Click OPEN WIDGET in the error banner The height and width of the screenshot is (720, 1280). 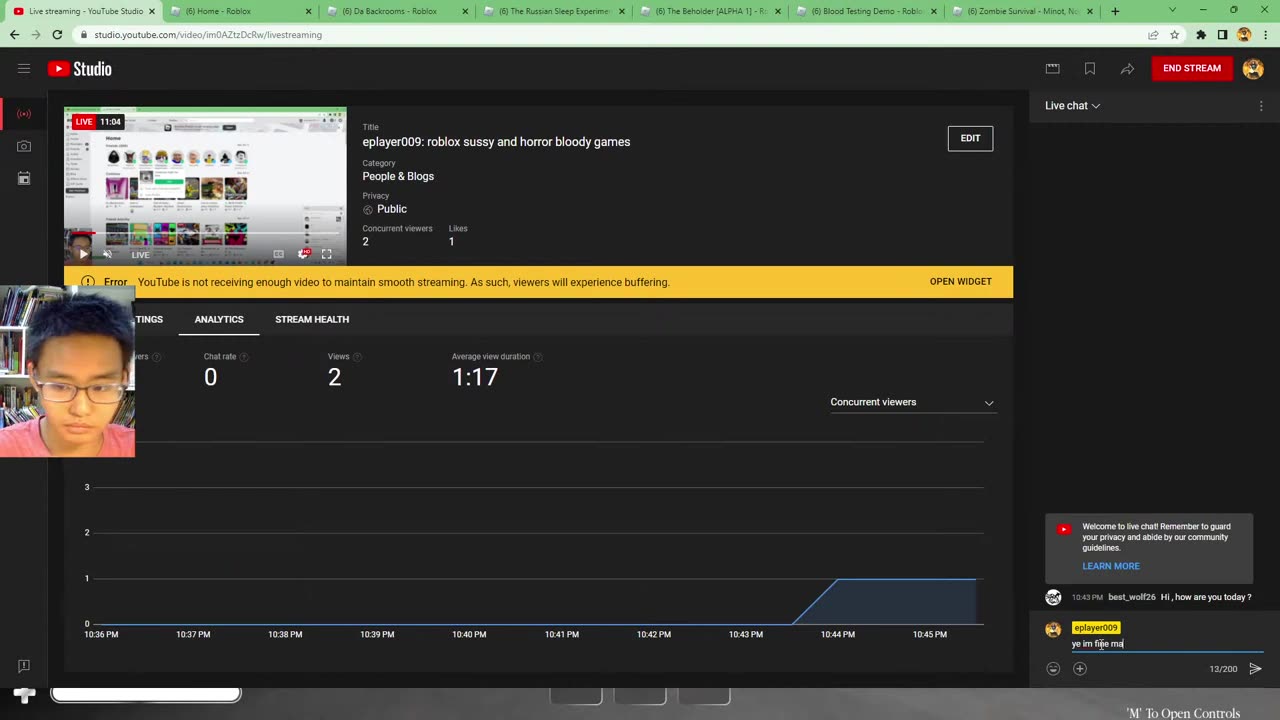(961, 282)
